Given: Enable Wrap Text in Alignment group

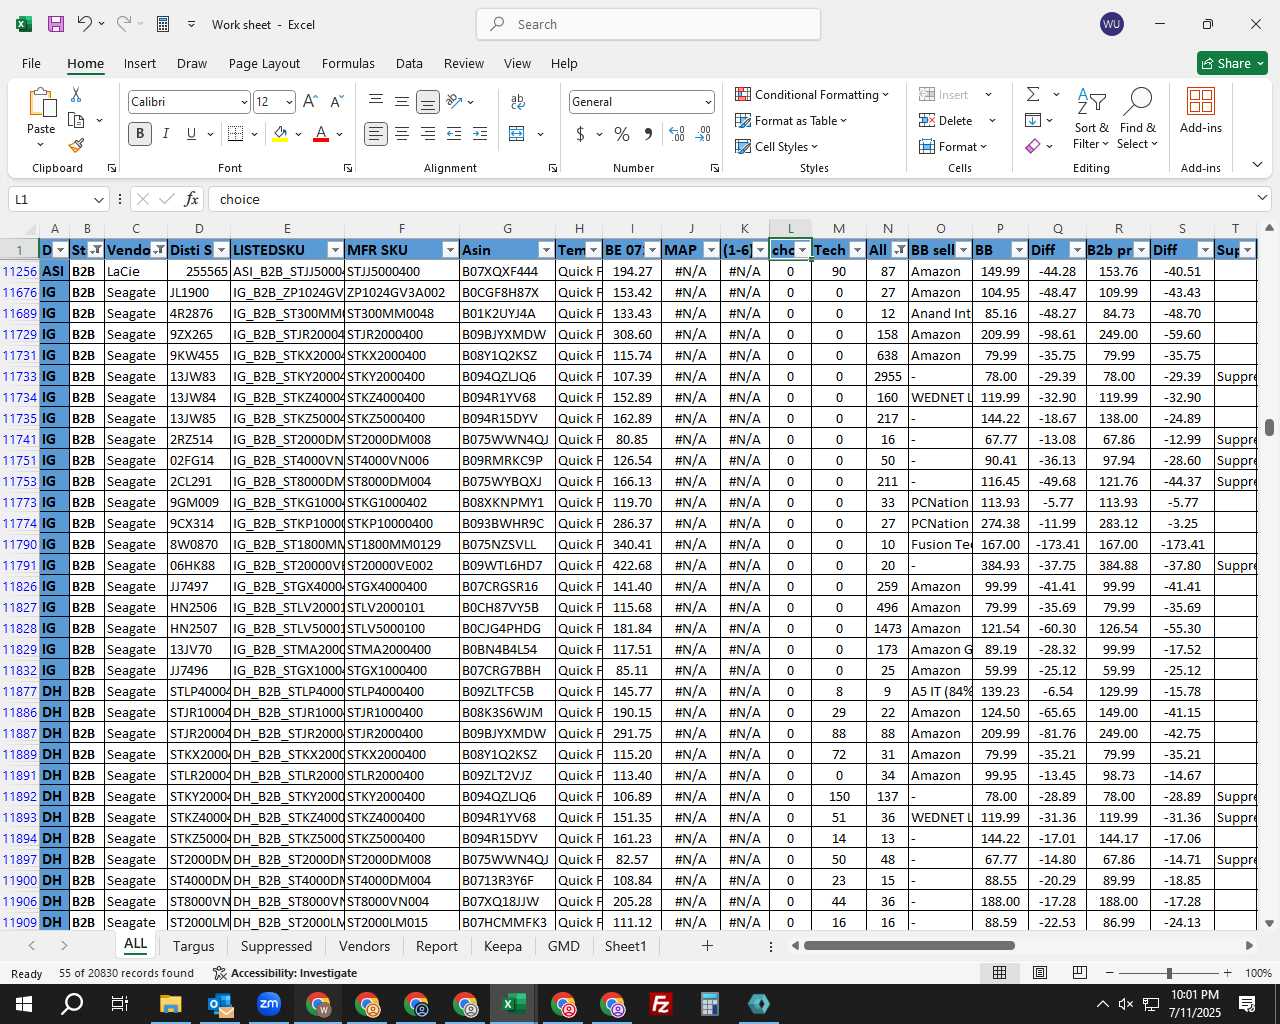Looking at the screenshot, I should point(518,102).
